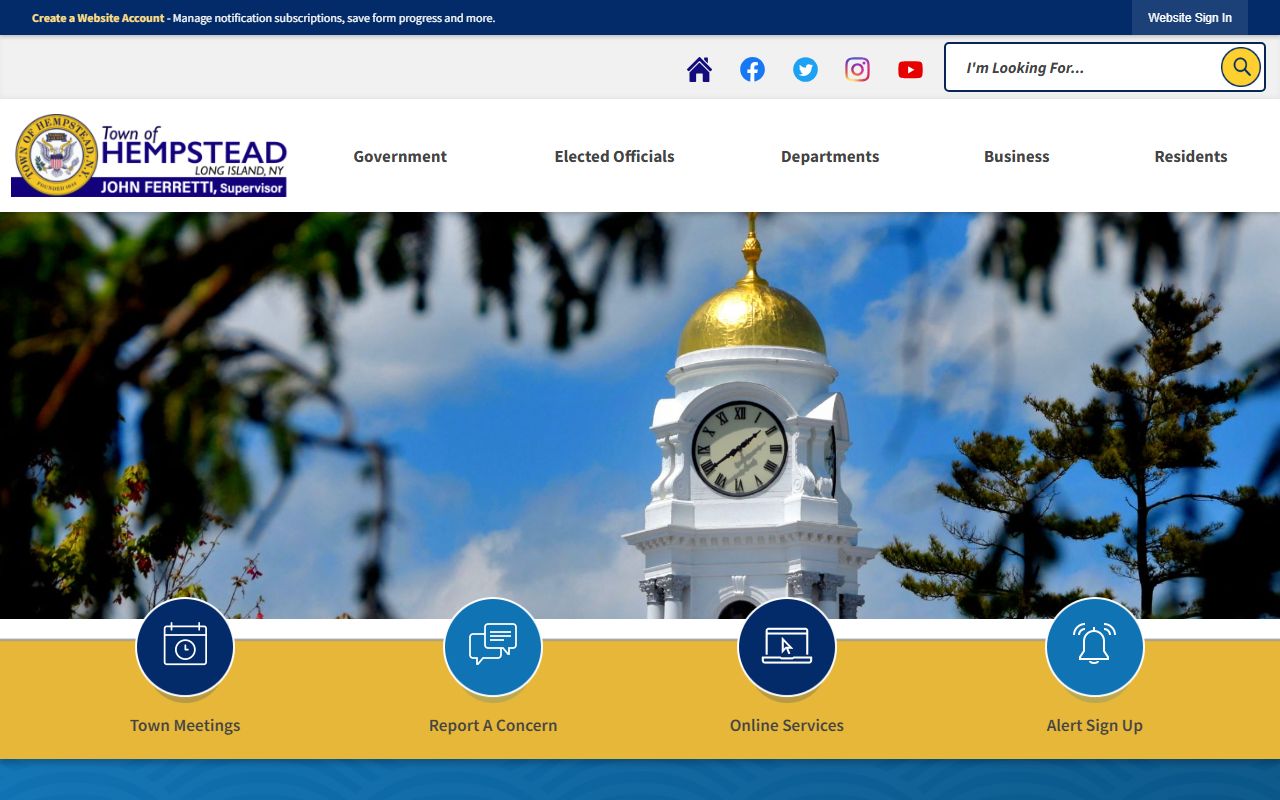The width and height of the screenshot is (1280, 800).
Task: Open the Business menu
Action: (1017, 156)
